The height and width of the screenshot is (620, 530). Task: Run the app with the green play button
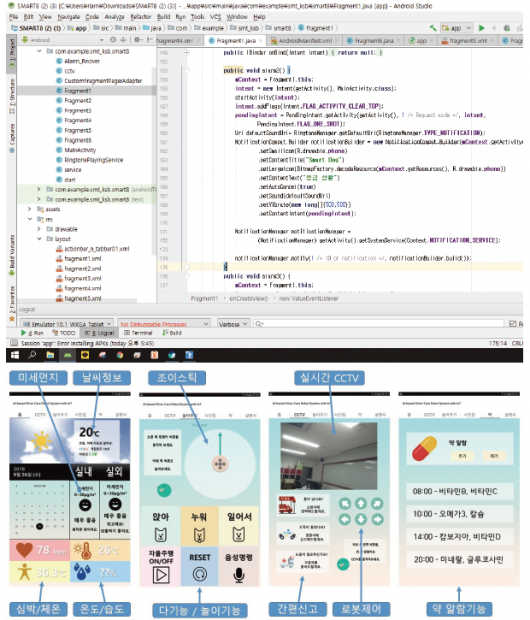tap(481, 28)
